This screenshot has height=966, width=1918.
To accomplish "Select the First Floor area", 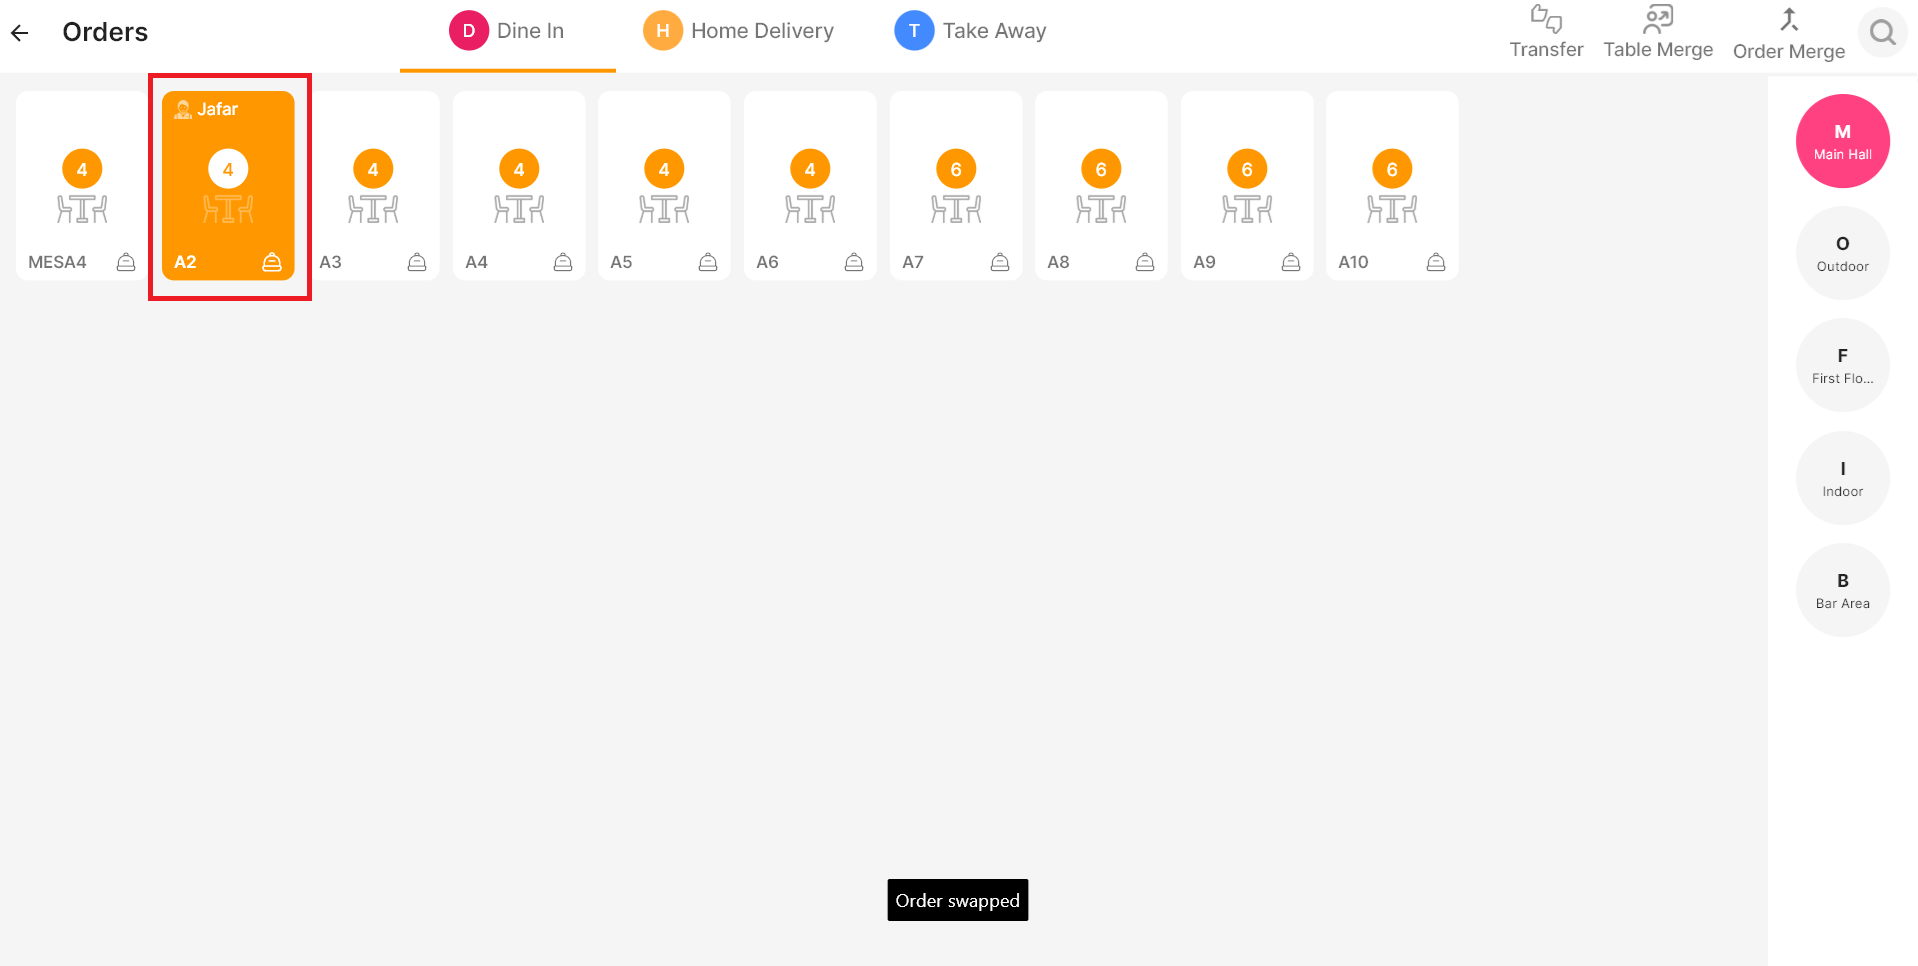I will tap(1842, 365).
